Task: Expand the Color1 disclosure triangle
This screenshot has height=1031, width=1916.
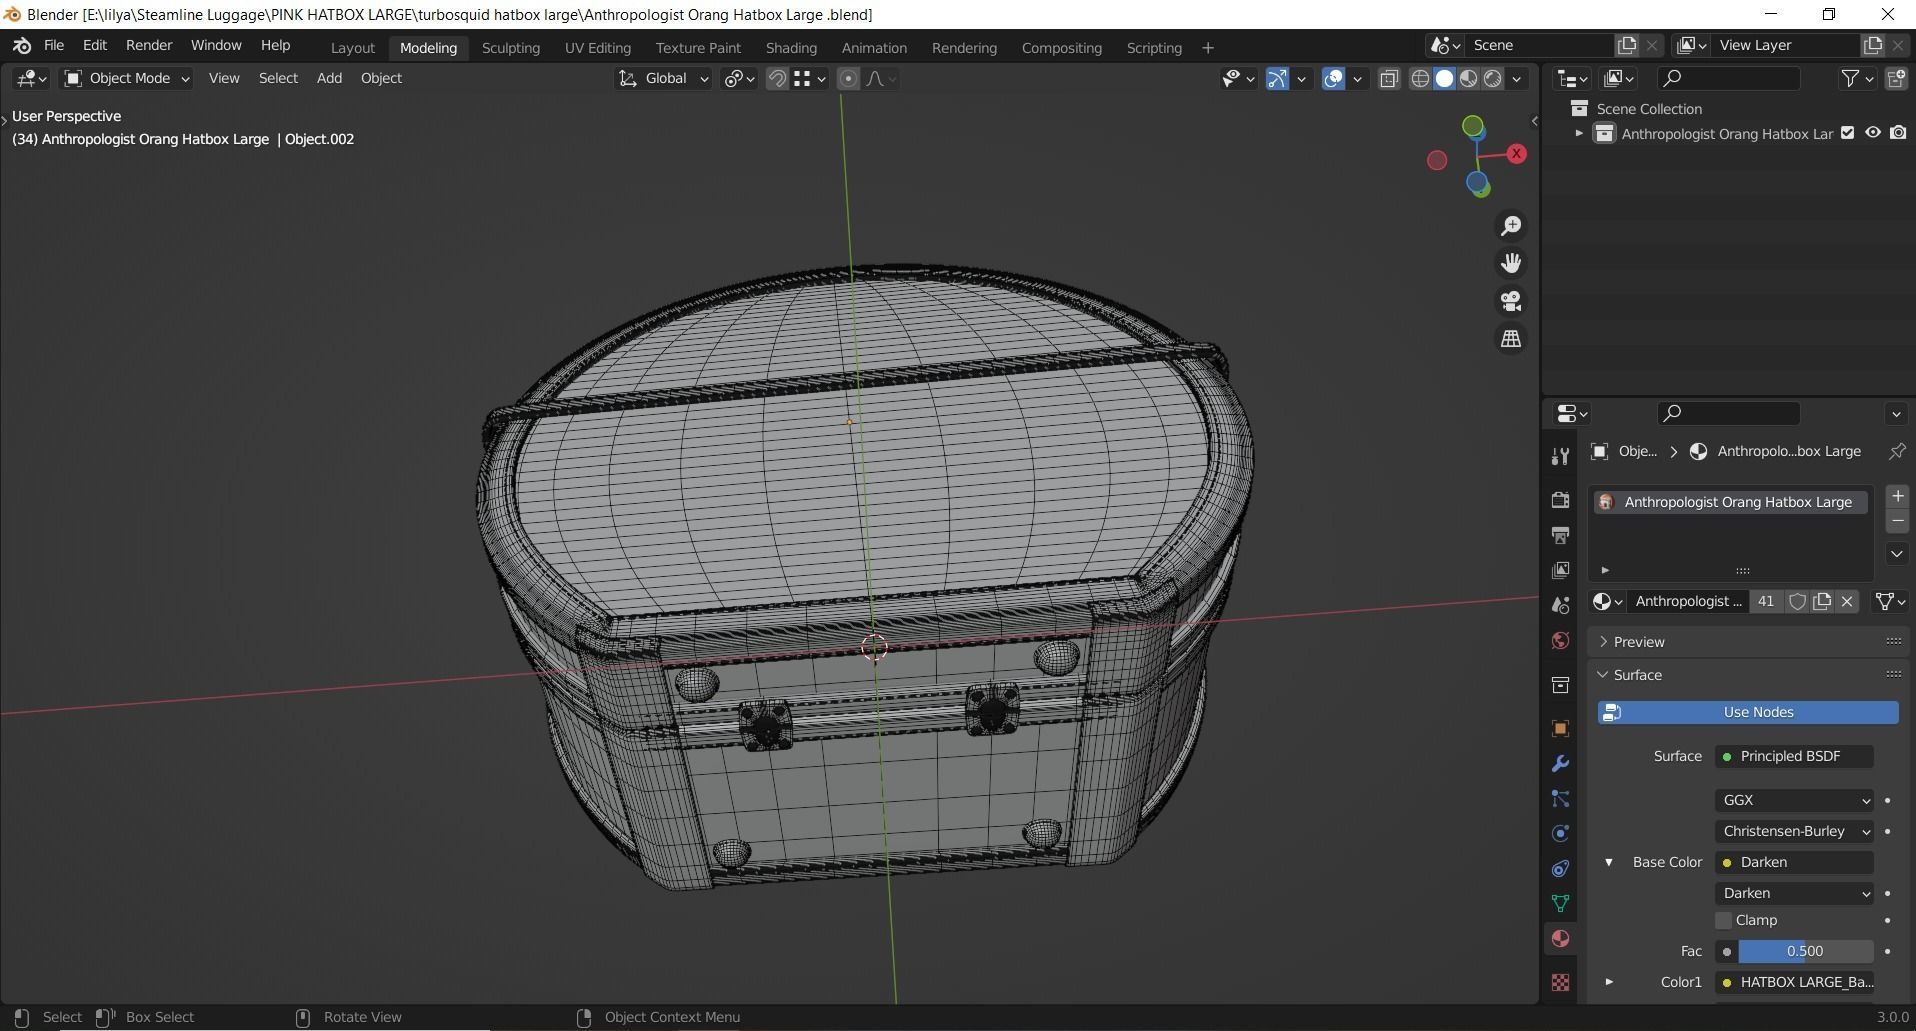Action: 1609,982
